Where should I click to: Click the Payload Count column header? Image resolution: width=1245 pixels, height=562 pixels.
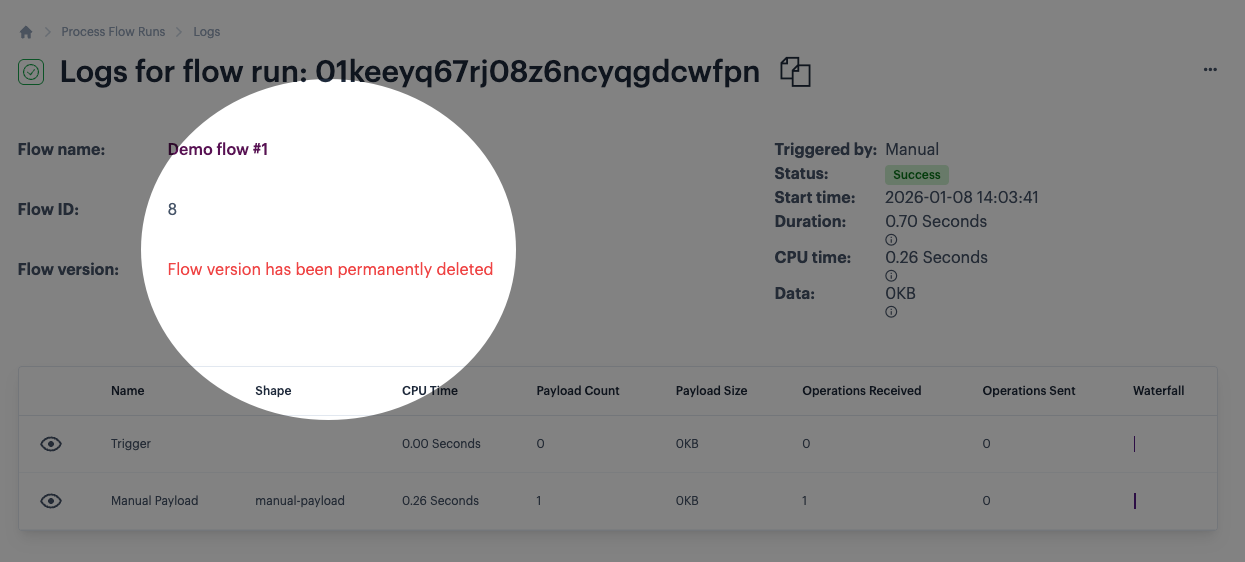click(x=578, y=391)
